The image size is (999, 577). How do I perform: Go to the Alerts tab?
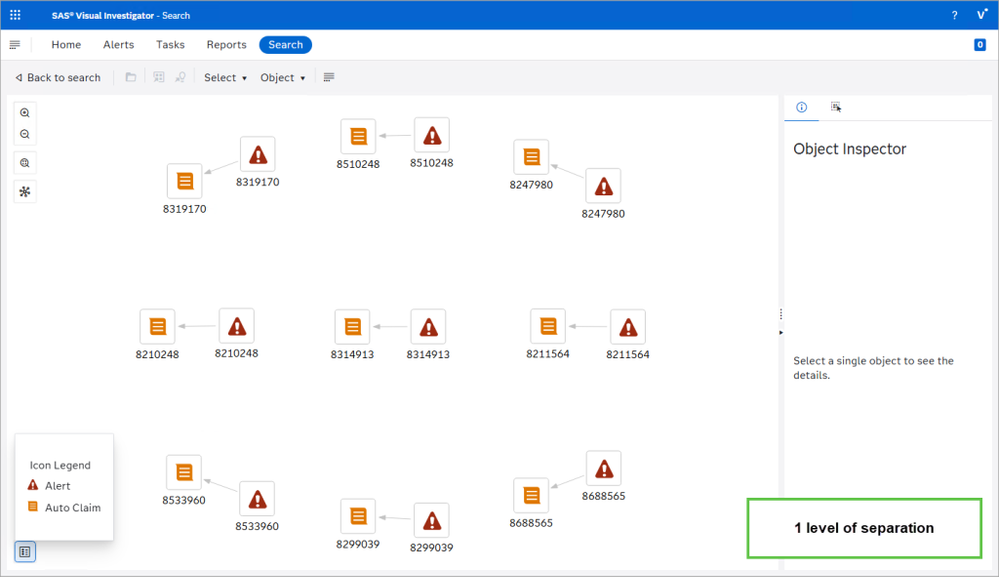pos(119,45)
